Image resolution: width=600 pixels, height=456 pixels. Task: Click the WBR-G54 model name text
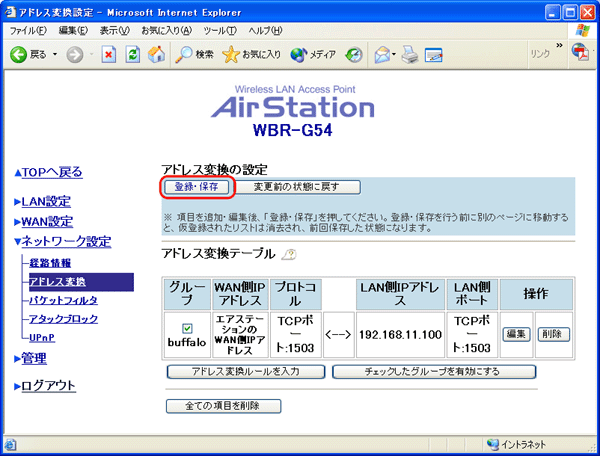pyautogui.click(x=293, y=130)
